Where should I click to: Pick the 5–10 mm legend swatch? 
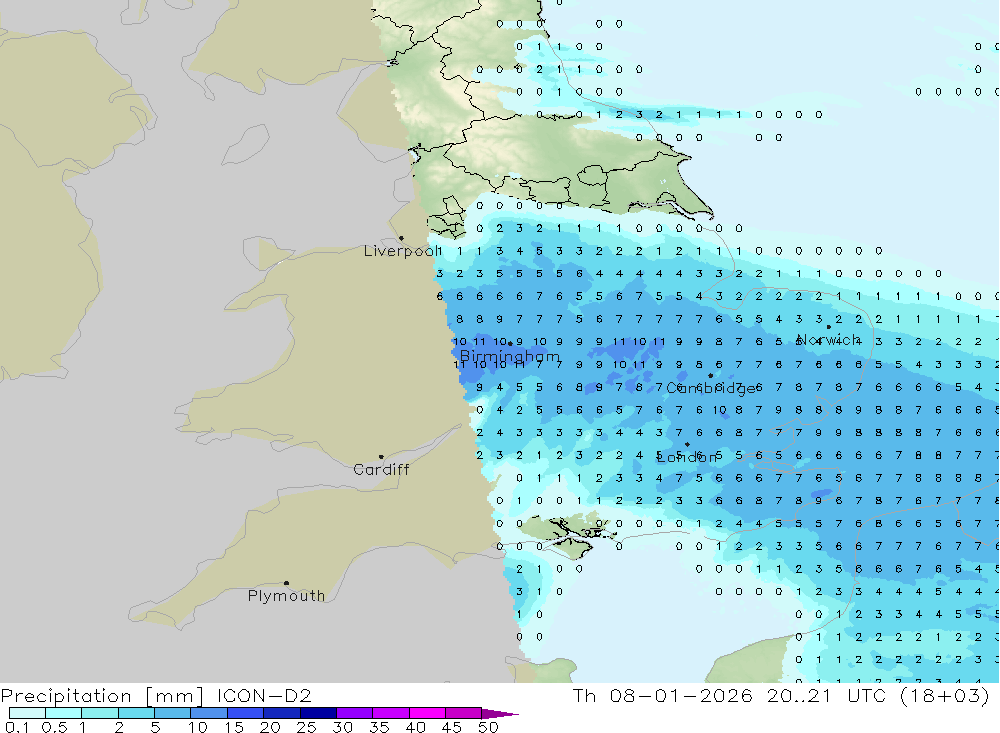pos(173,713)
